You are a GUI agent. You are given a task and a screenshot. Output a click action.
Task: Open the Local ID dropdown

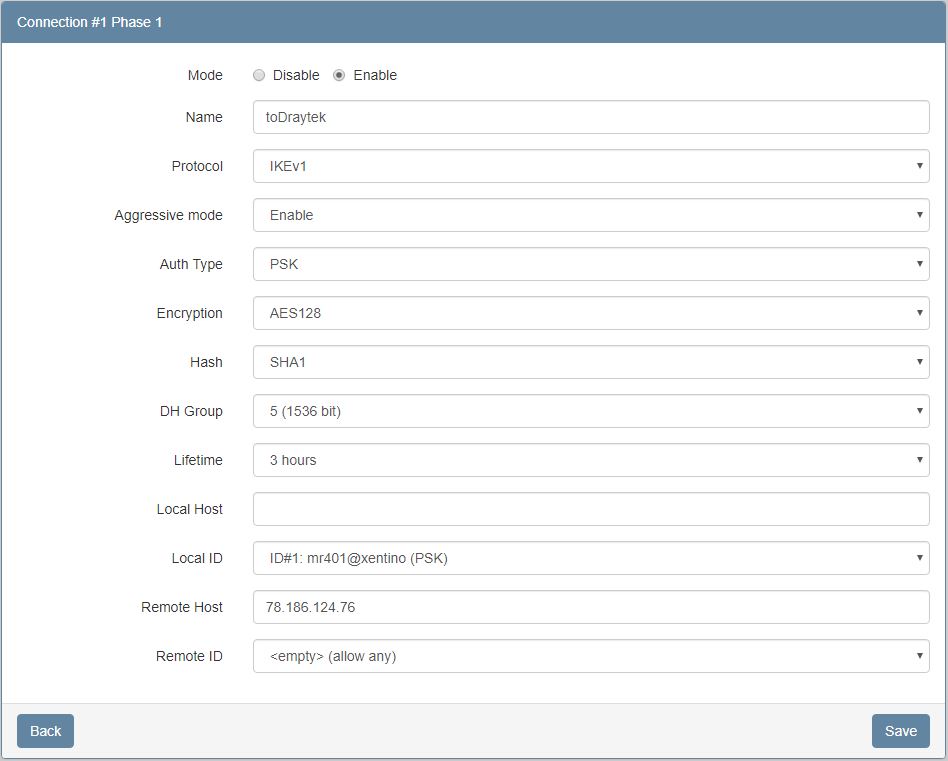[x=591, y=558]
